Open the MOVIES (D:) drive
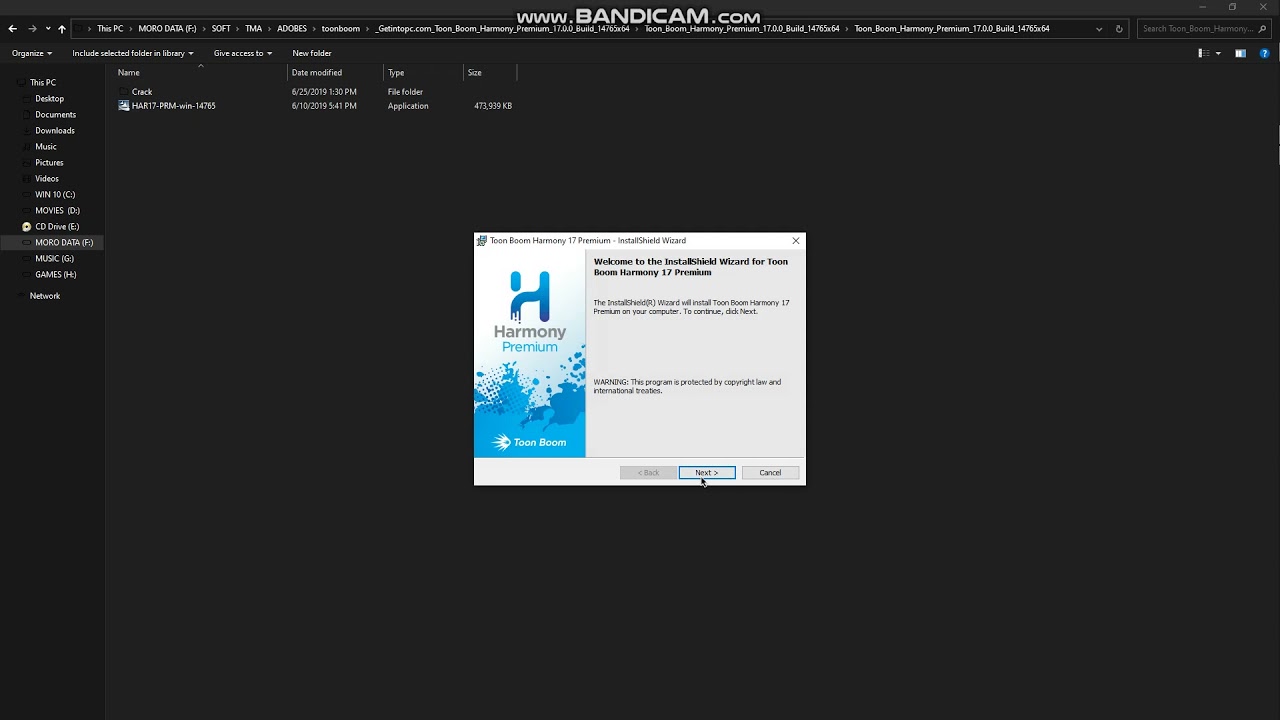 click(x=57, y=211)
